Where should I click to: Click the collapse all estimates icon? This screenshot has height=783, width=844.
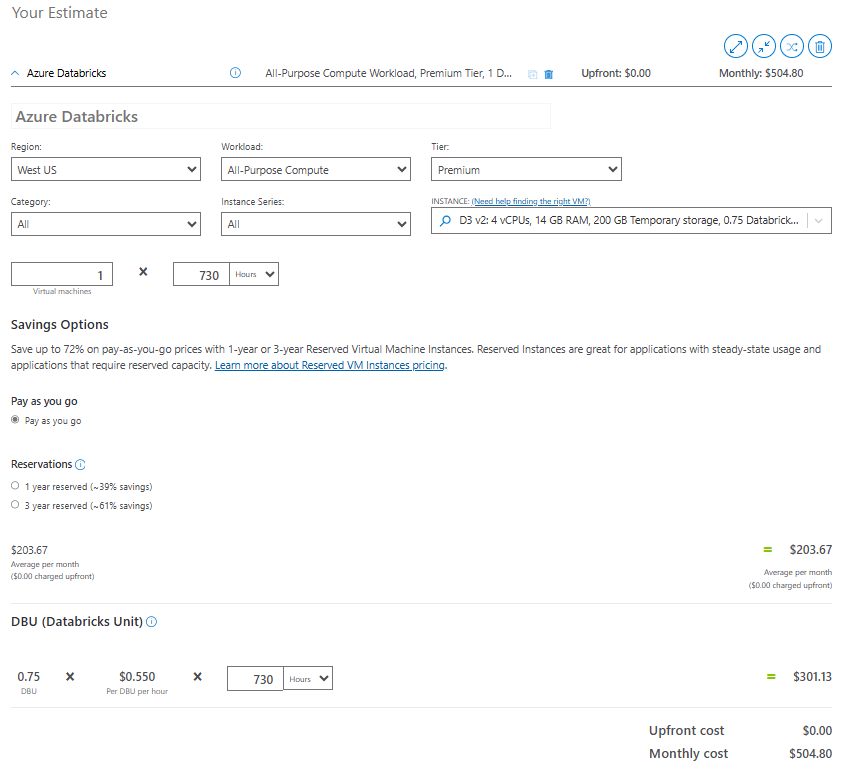point(764,46)
